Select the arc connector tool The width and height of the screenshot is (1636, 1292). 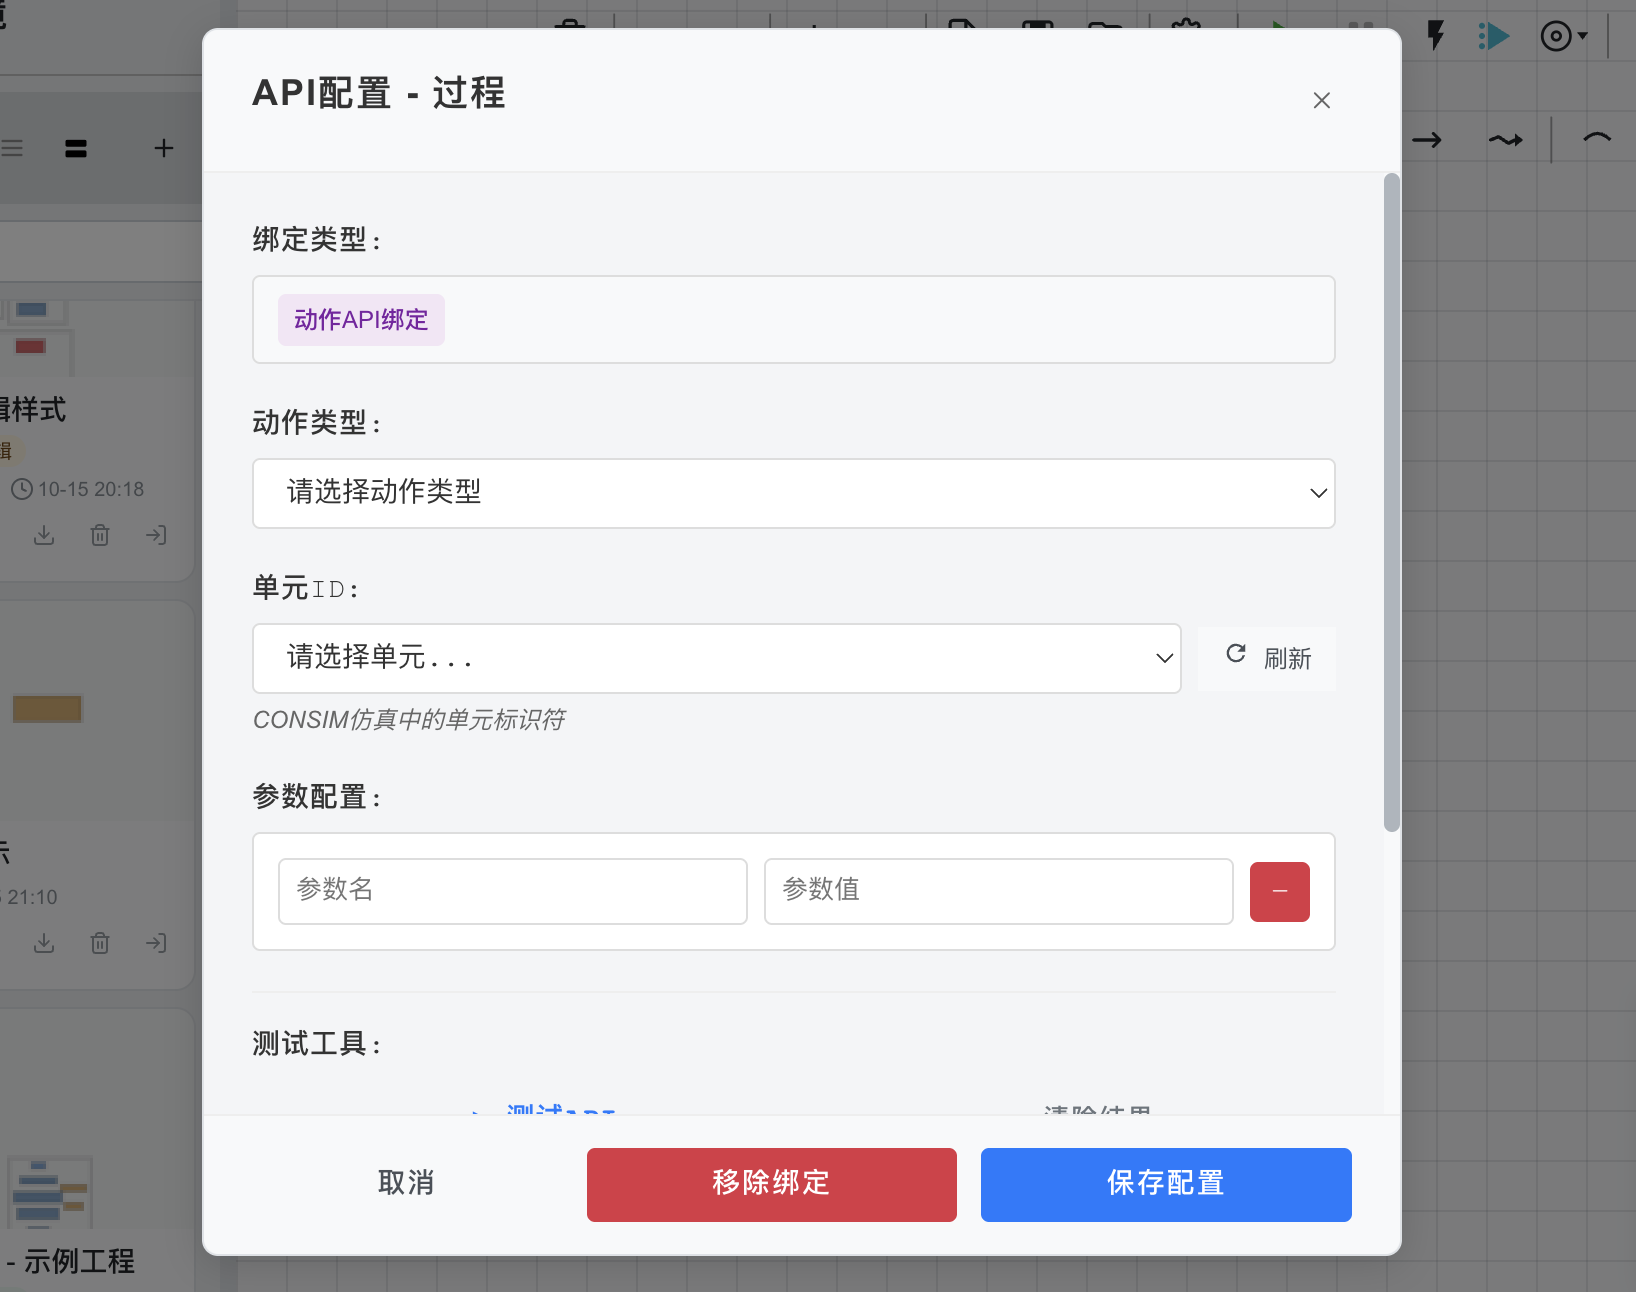(x=1597, y=140)
